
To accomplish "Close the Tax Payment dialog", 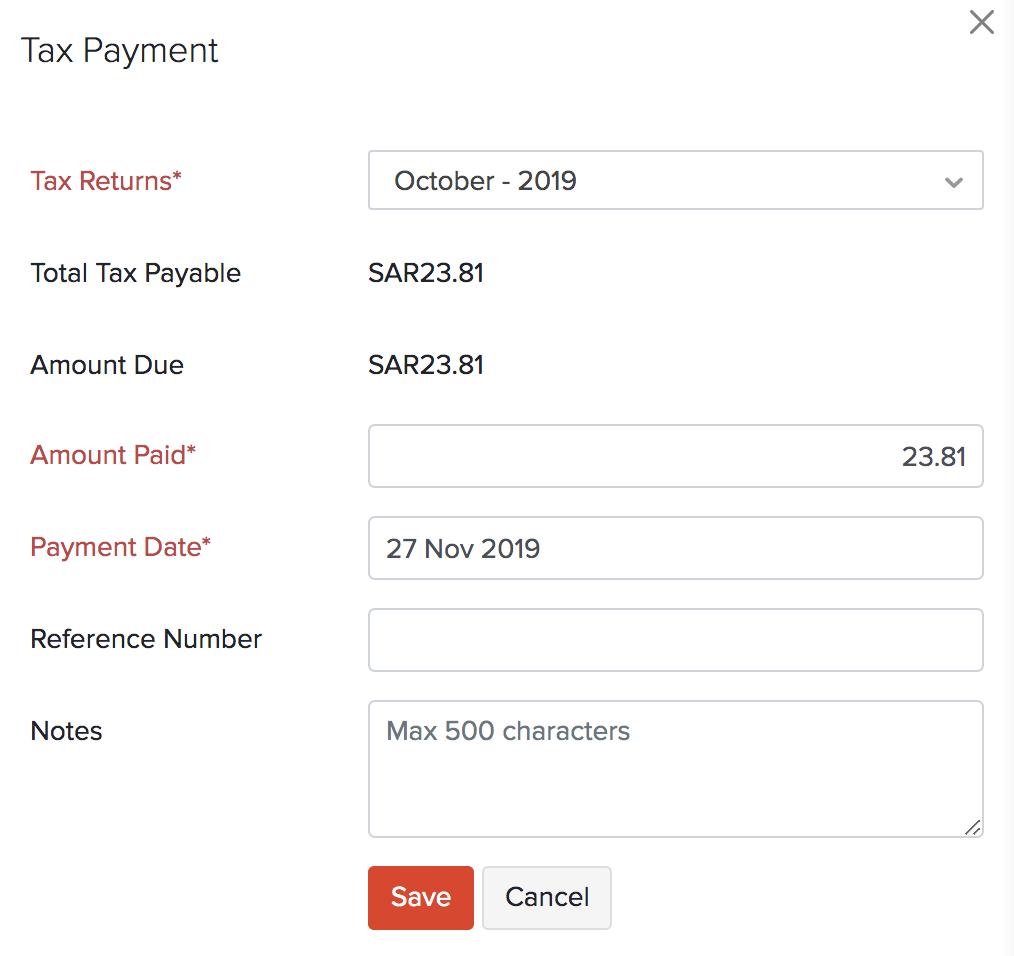I will (x=981, y=22).
